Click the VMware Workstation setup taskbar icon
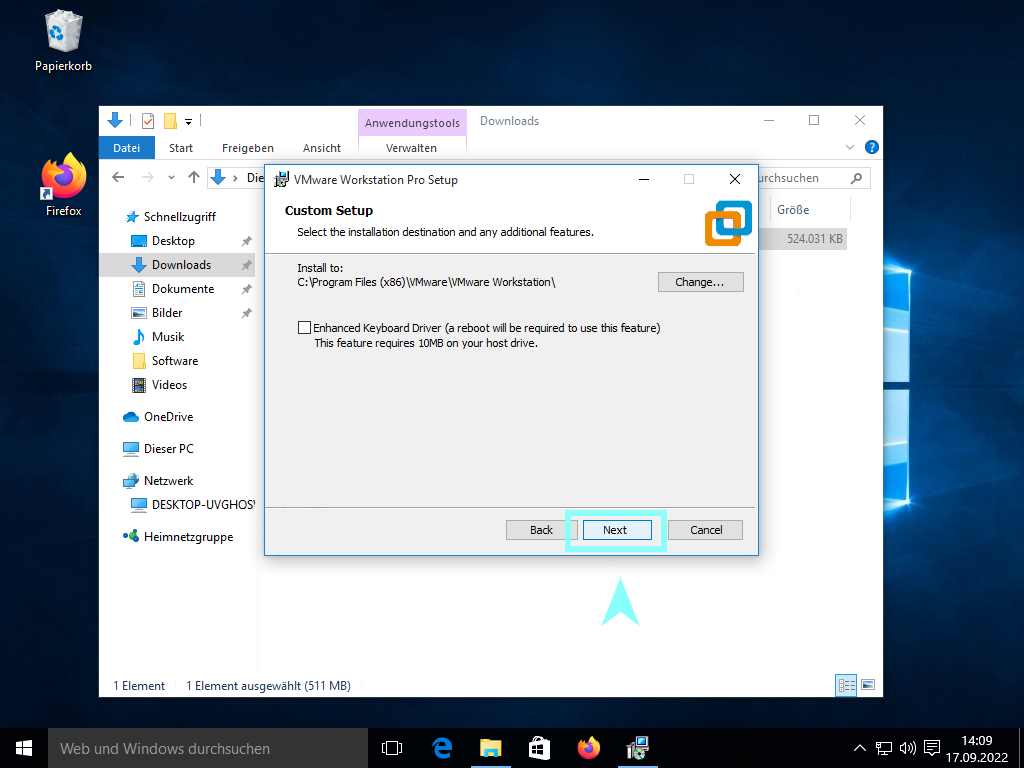This screenshot has width=1024, height=768. coord(637,747)
